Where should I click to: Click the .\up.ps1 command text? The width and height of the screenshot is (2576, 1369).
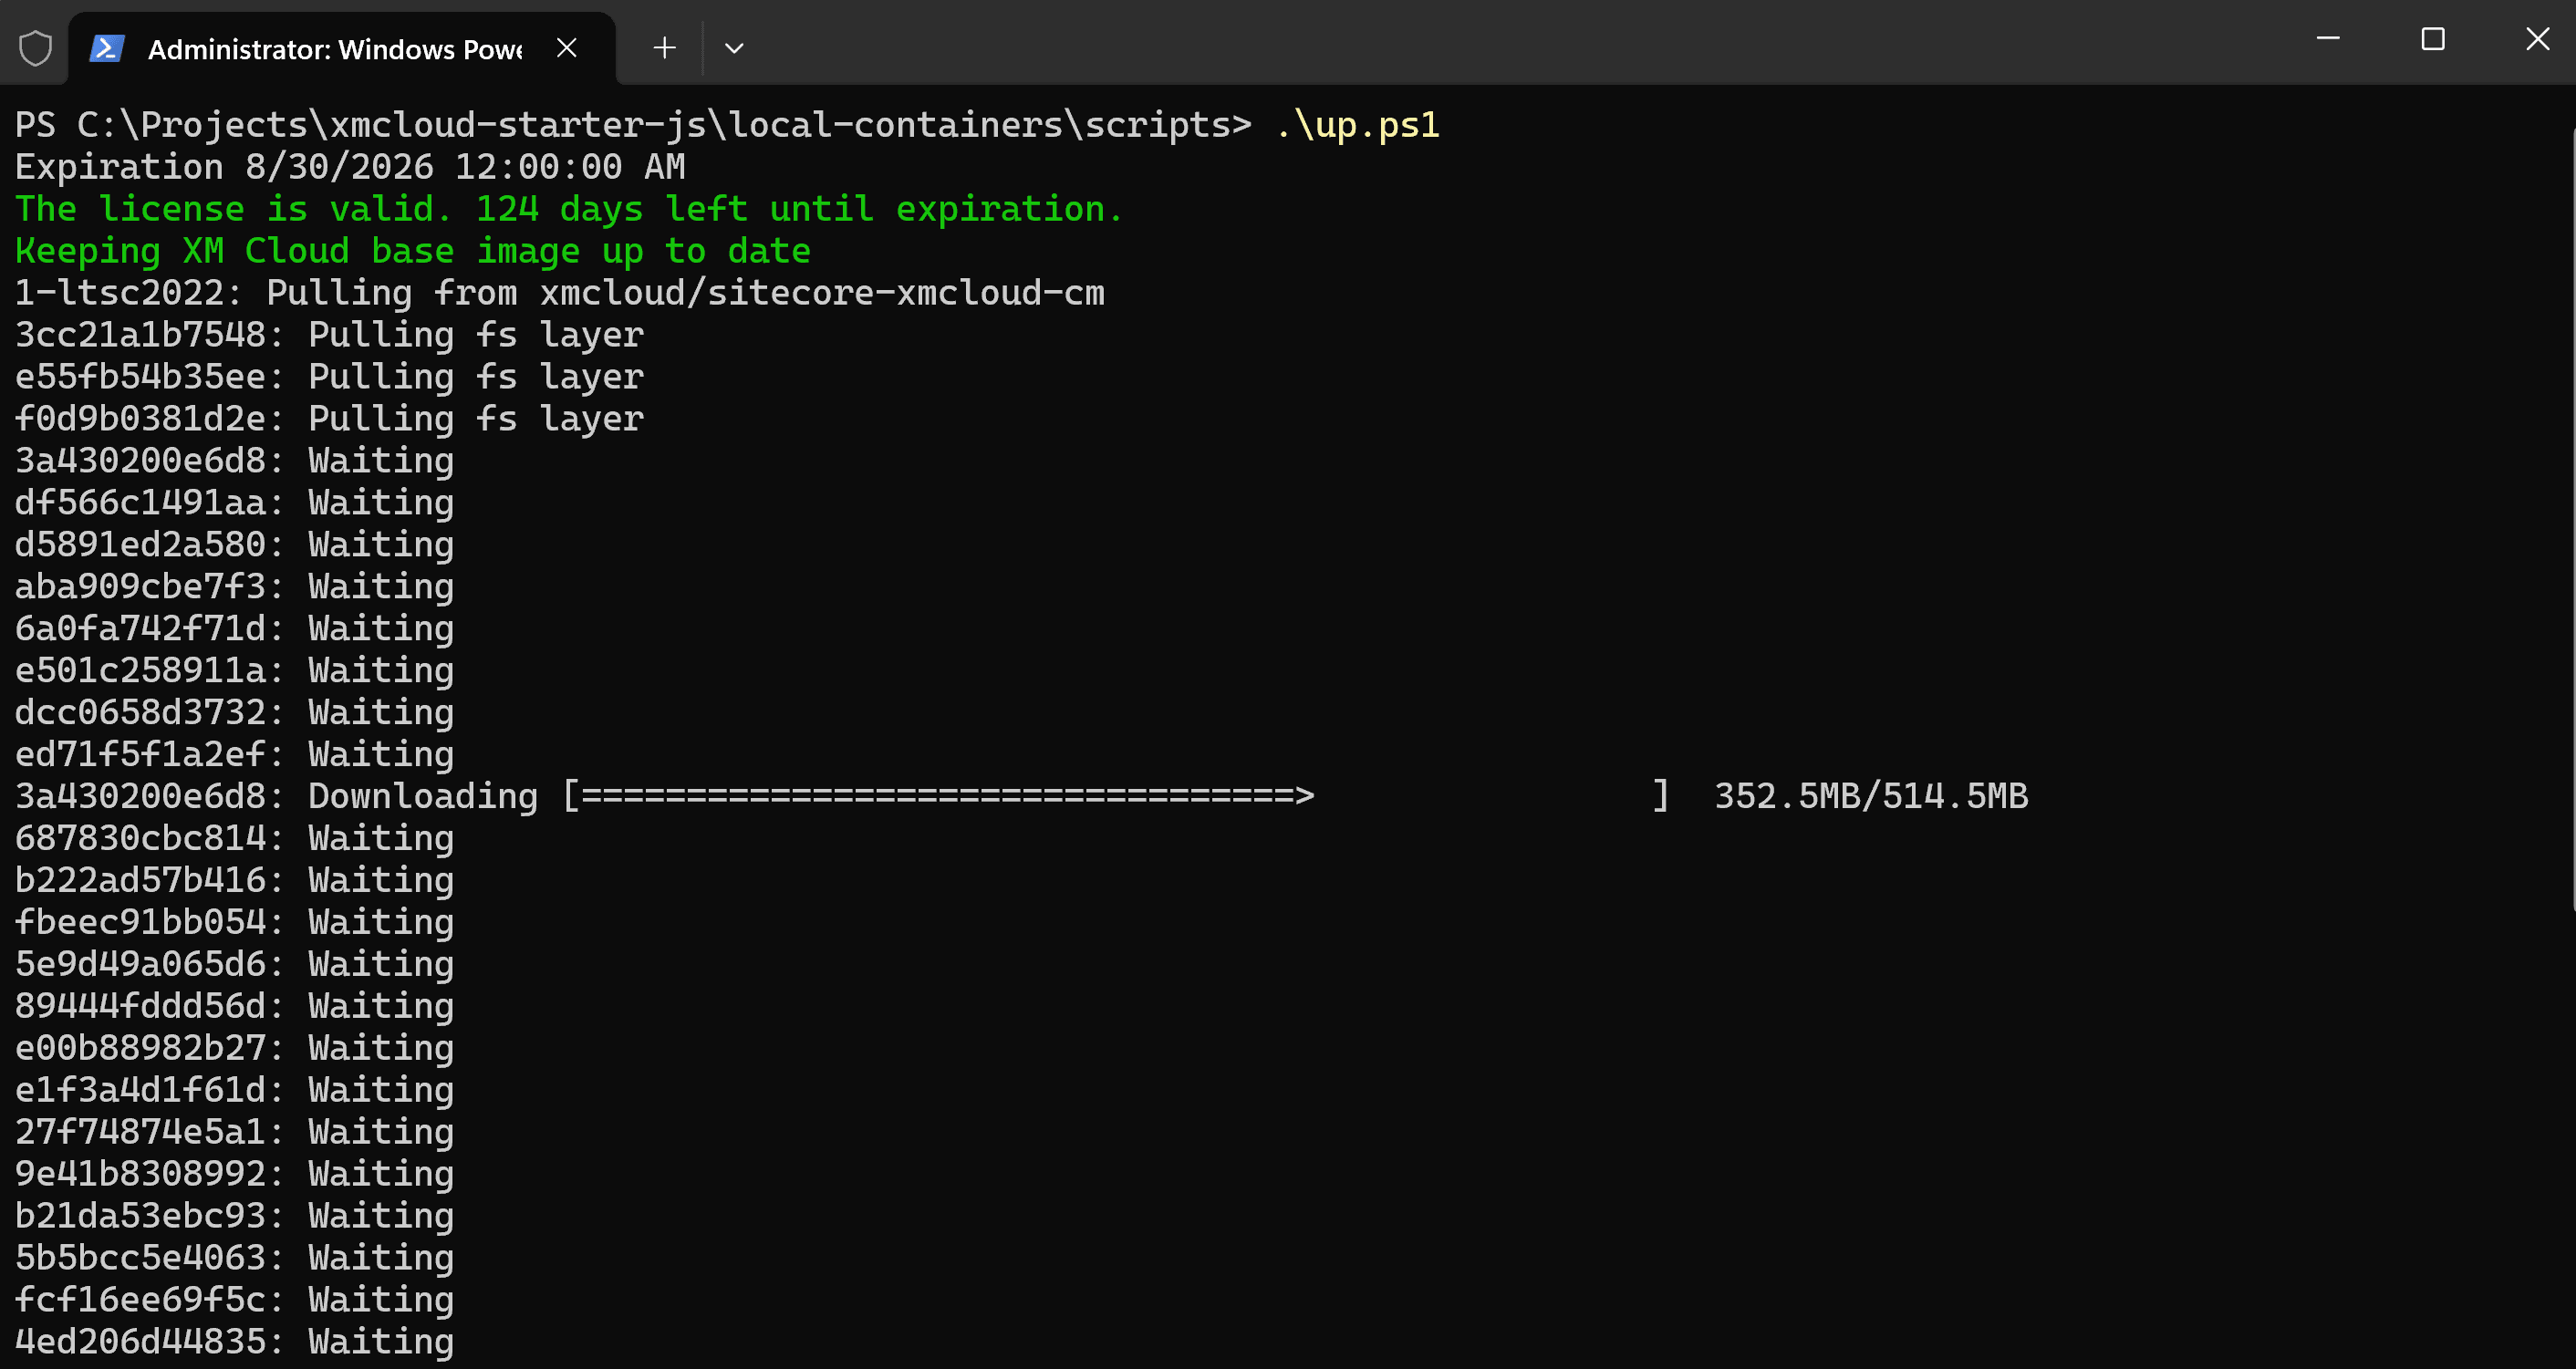pos(1357,125)
